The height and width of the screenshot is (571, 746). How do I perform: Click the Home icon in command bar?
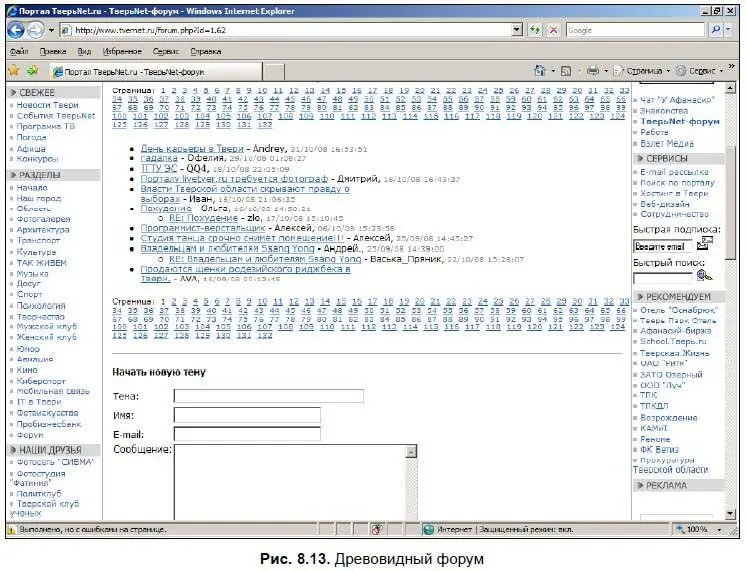[540, 71]
